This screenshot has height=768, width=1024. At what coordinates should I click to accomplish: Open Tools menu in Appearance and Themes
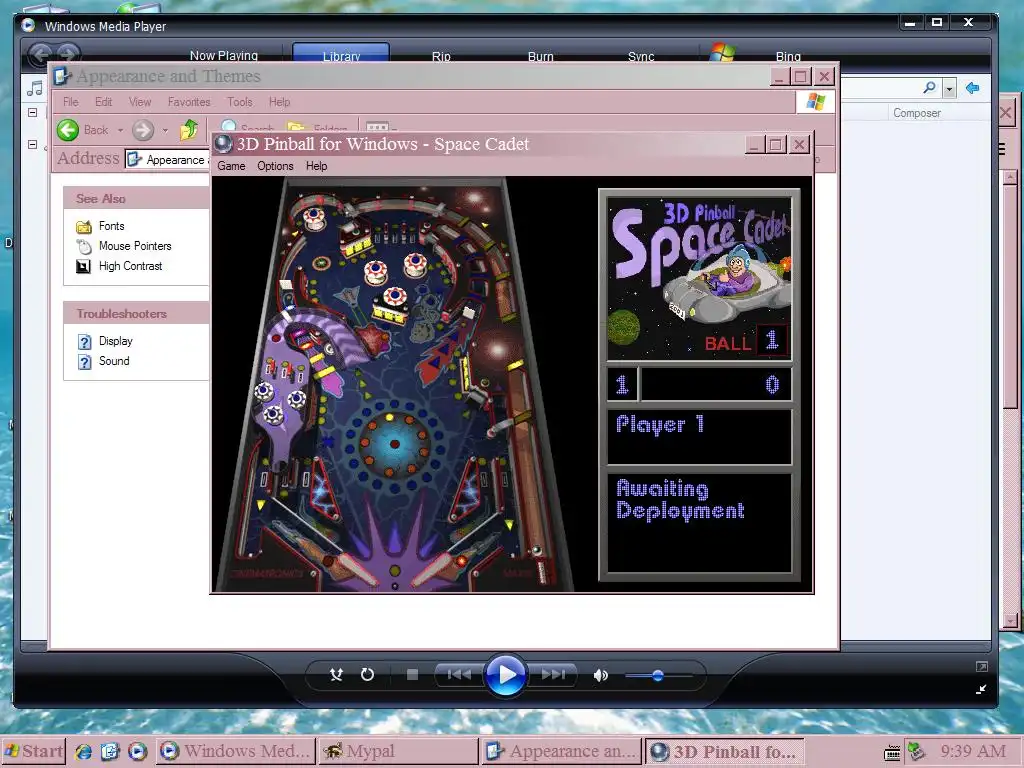(240, 102)
